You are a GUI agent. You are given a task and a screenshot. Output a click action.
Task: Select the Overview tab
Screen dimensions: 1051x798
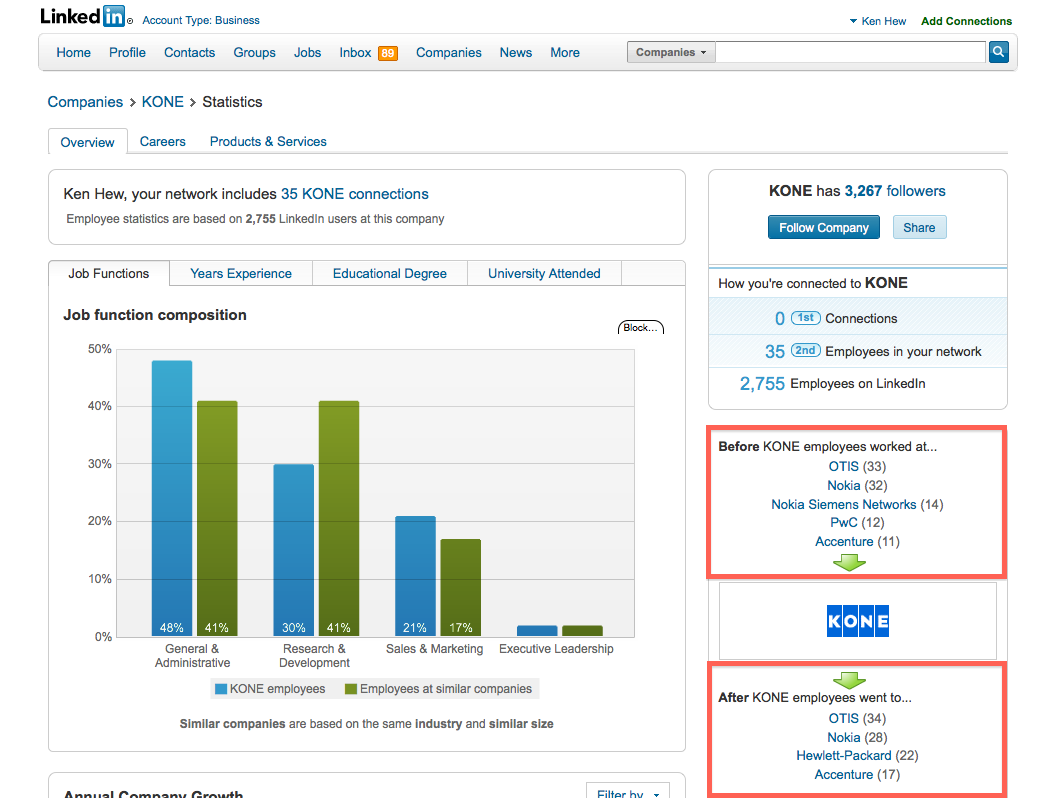point(87,142)
